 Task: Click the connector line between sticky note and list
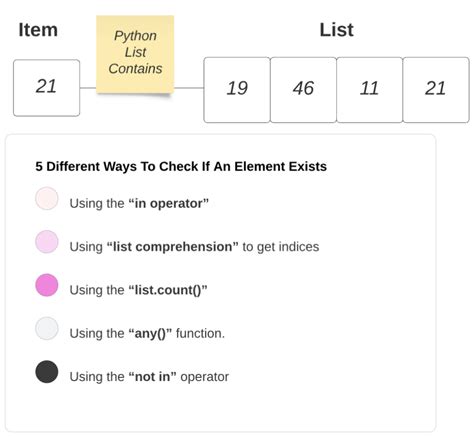(189, 88)
